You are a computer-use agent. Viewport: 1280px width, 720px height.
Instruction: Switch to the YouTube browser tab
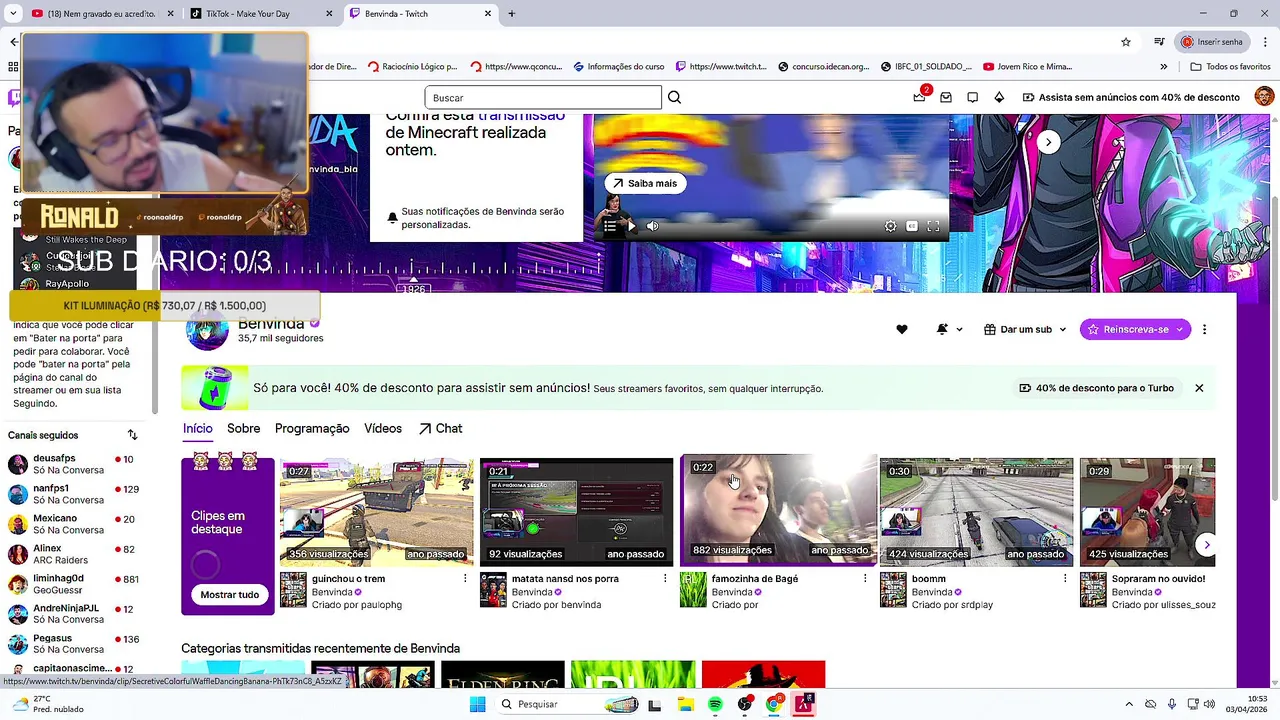pyautogui.click(x=100, y=14)
